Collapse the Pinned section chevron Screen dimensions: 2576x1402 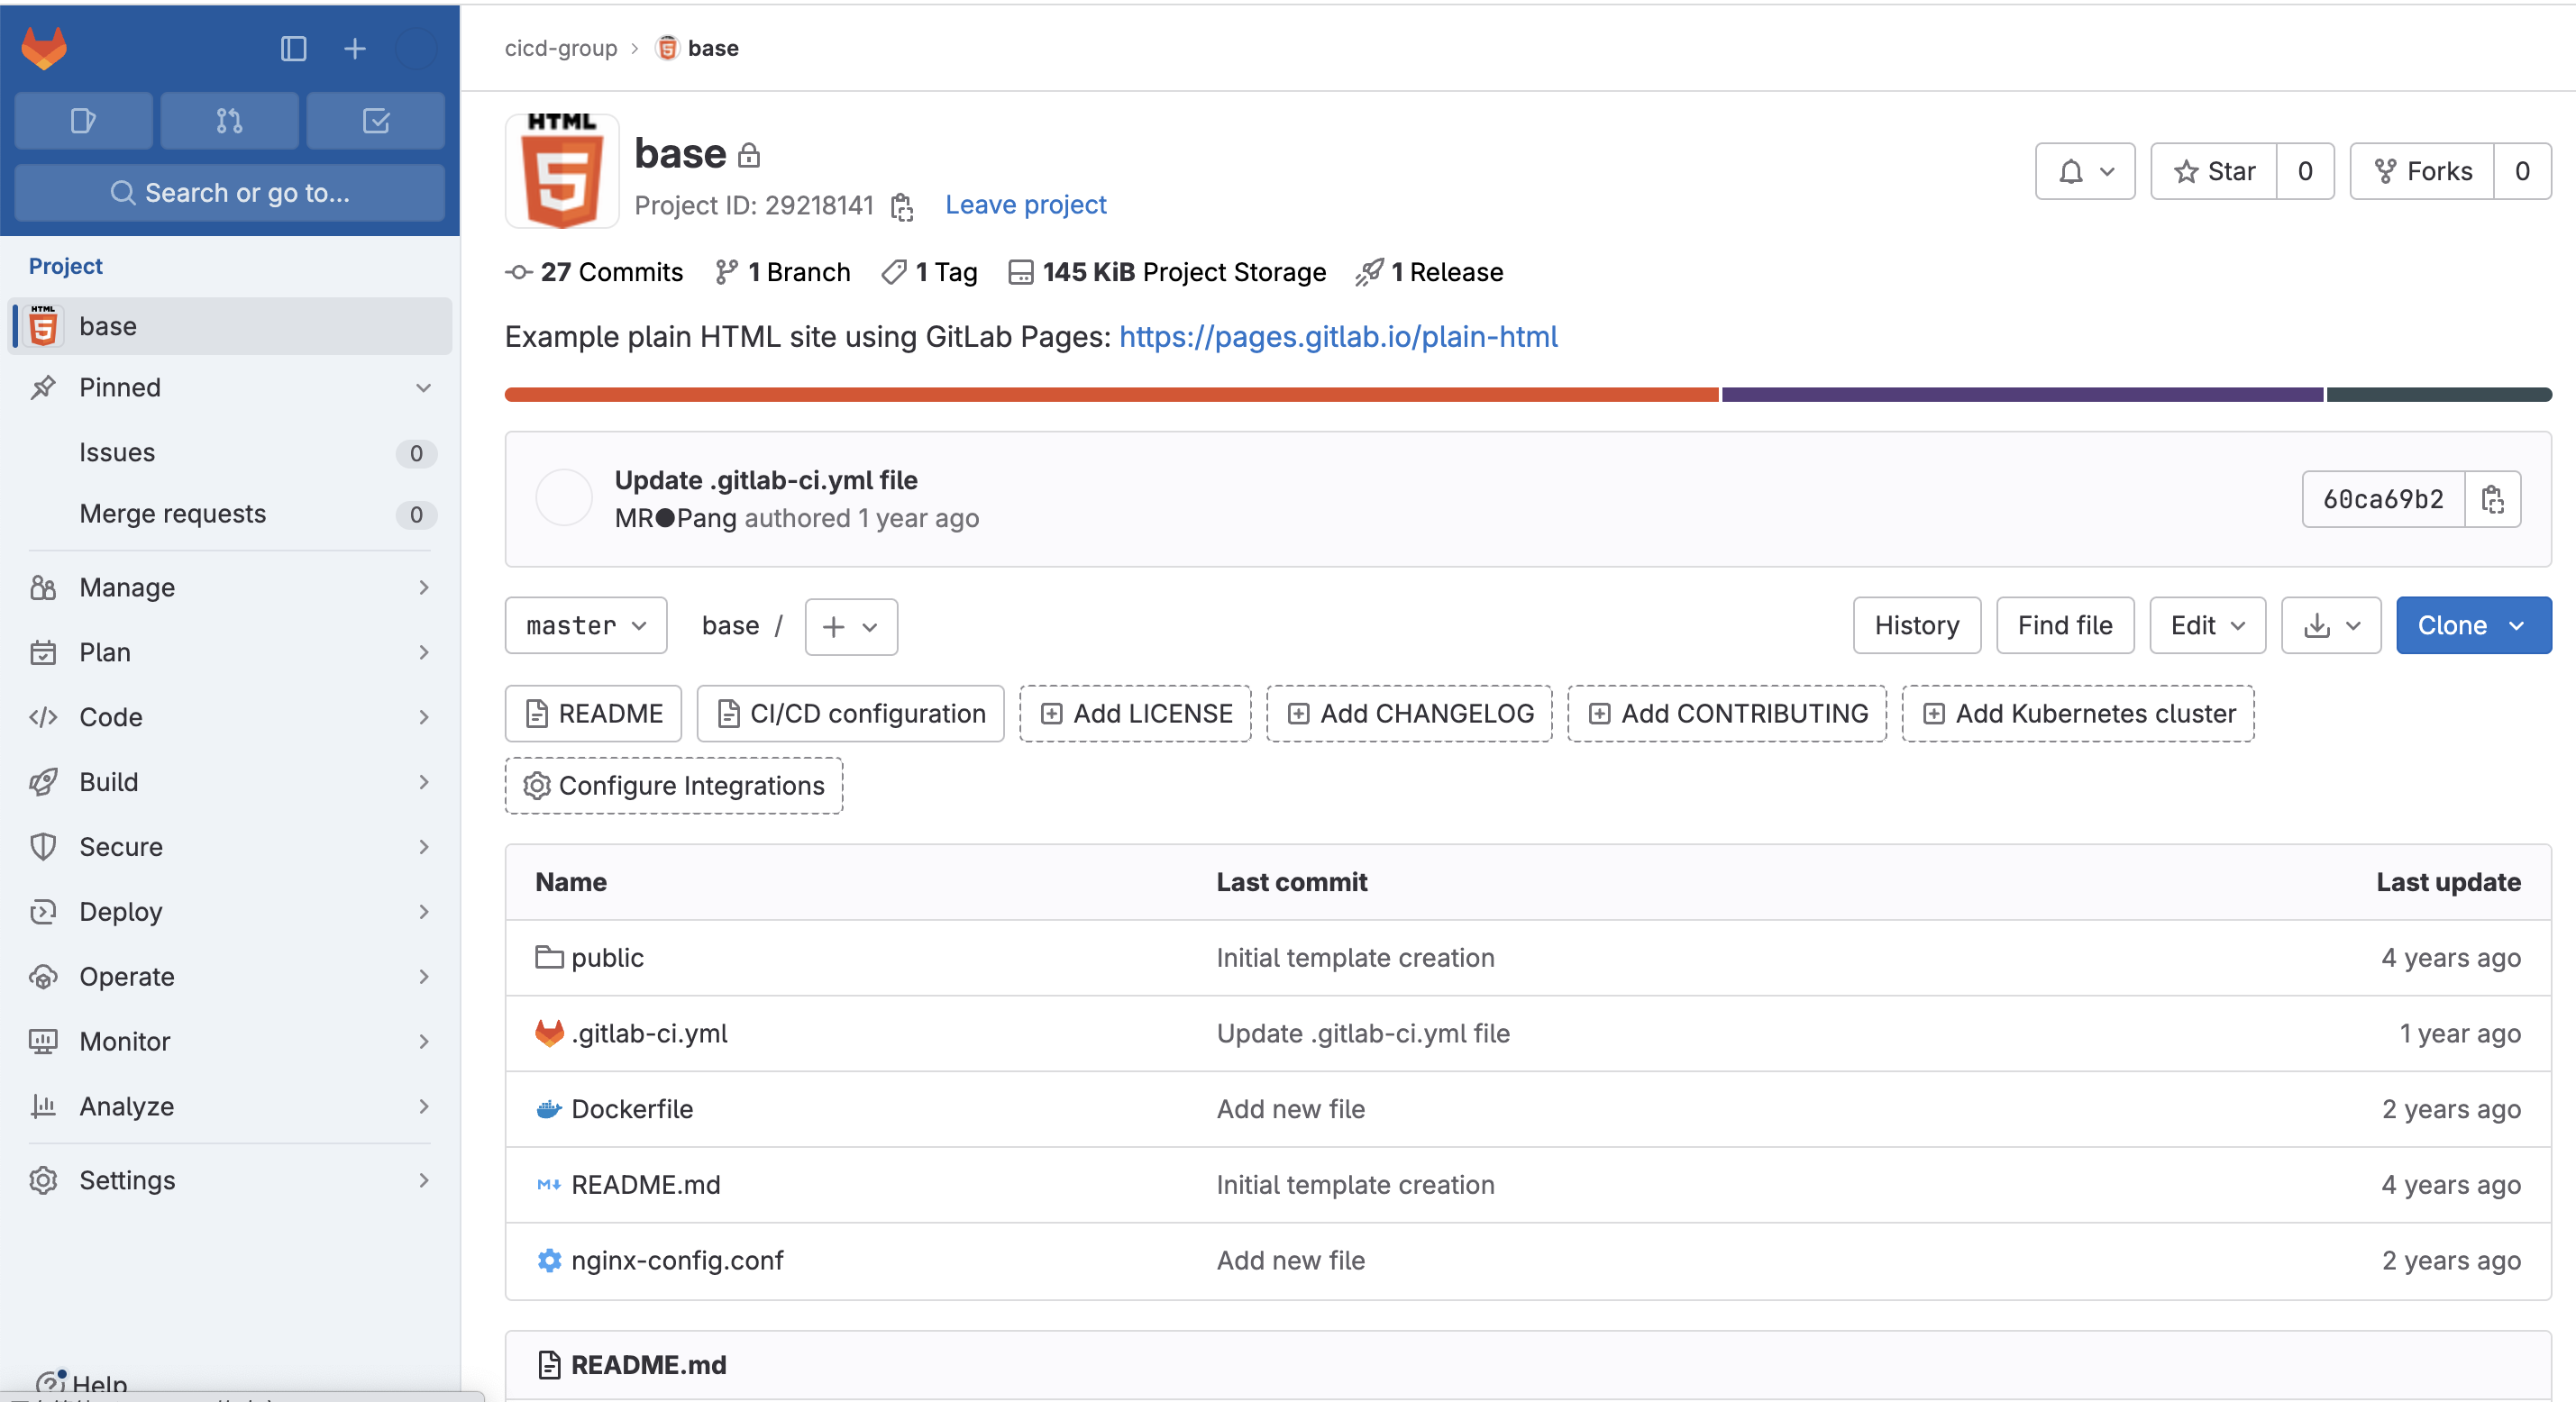[x=423, y=388]
